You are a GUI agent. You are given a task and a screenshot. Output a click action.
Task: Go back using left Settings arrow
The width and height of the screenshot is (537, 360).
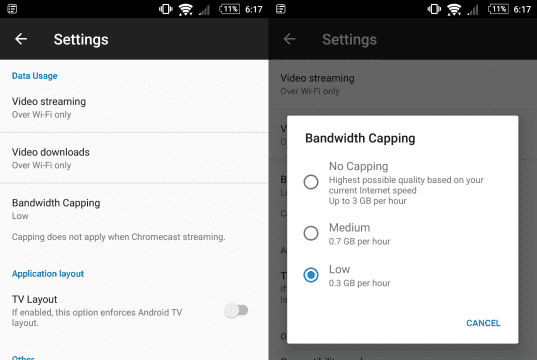[x=21, y=39]
